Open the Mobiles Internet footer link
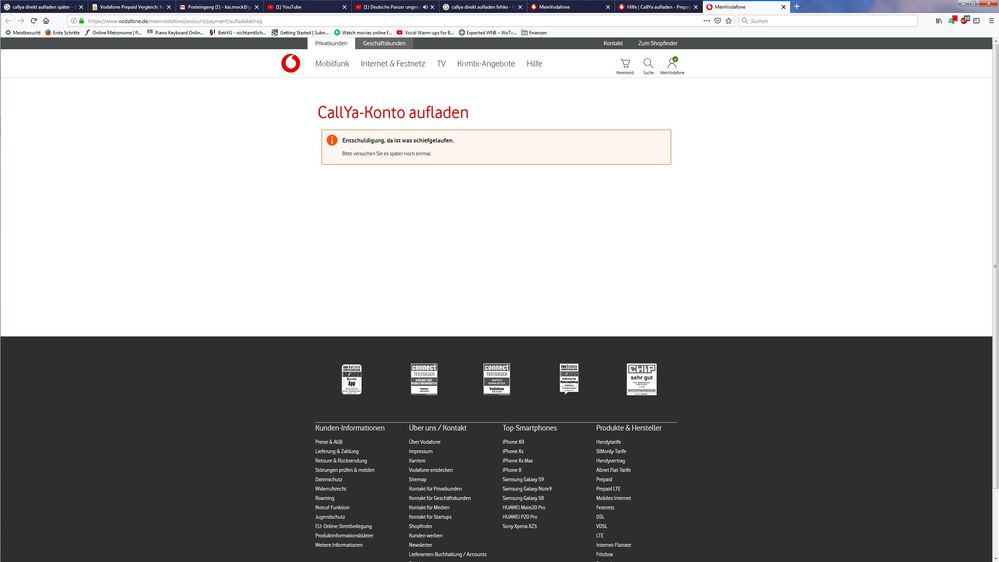 pos(614,498)
